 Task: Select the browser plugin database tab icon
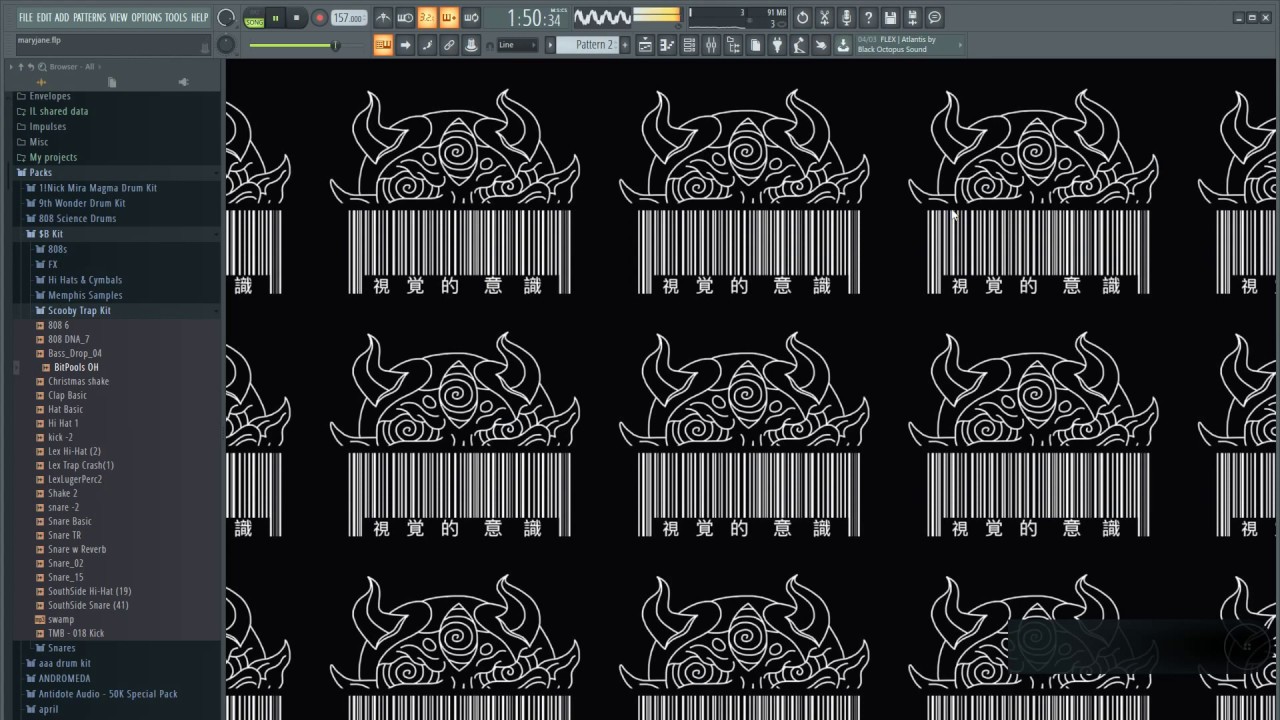(183, 82)
